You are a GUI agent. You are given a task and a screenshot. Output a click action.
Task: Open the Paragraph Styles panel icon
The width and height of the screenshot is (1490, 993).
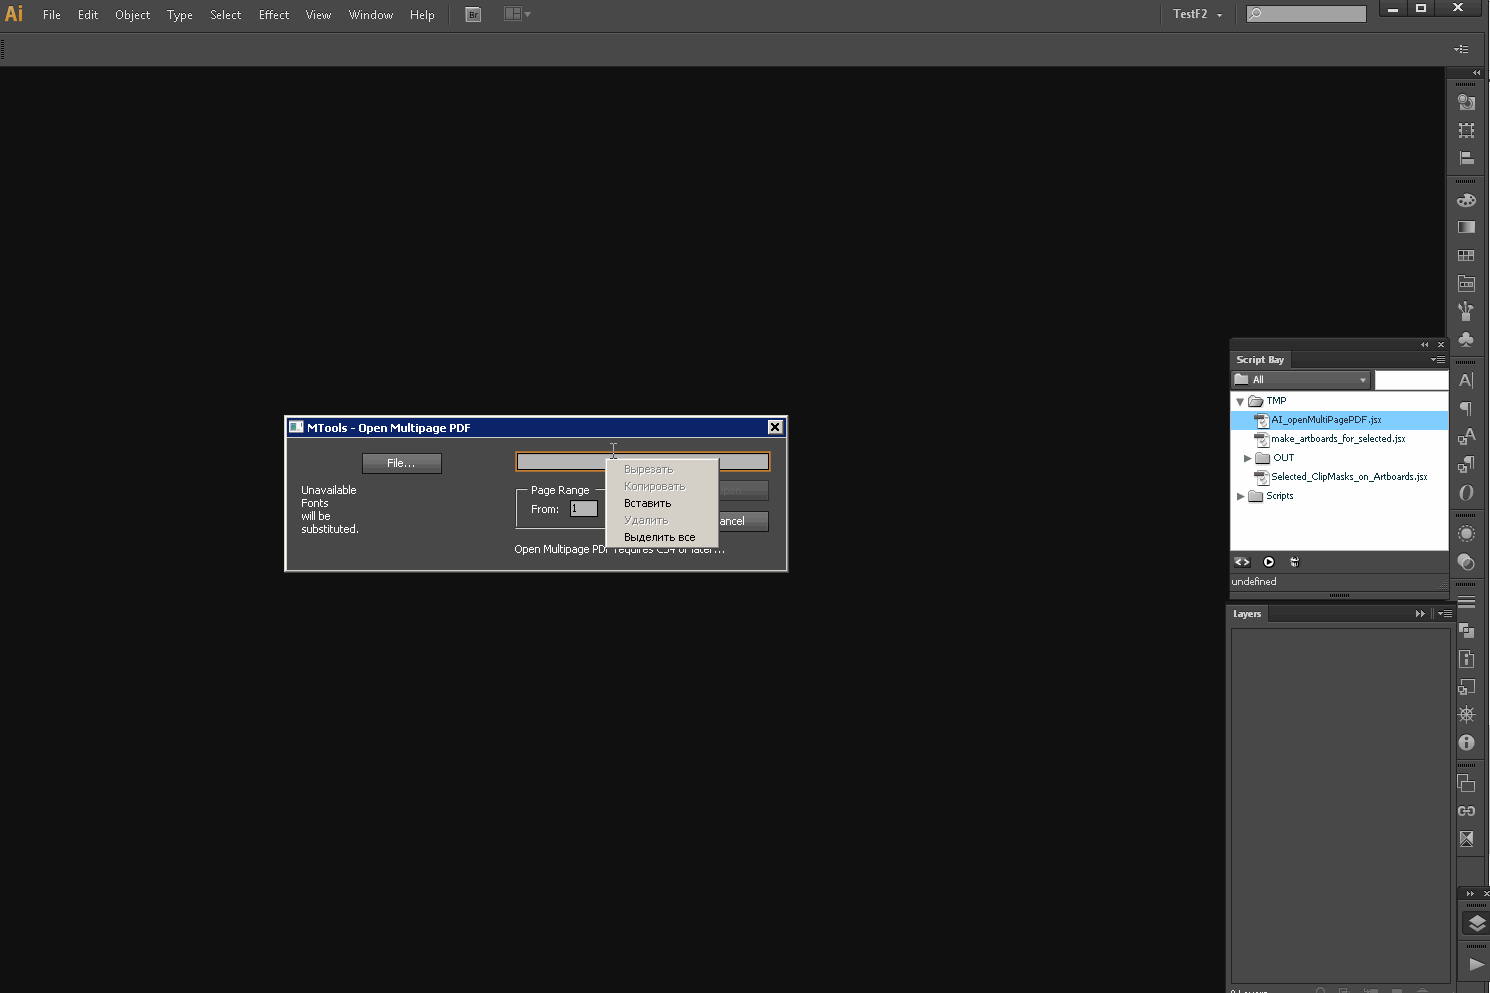1466,464
